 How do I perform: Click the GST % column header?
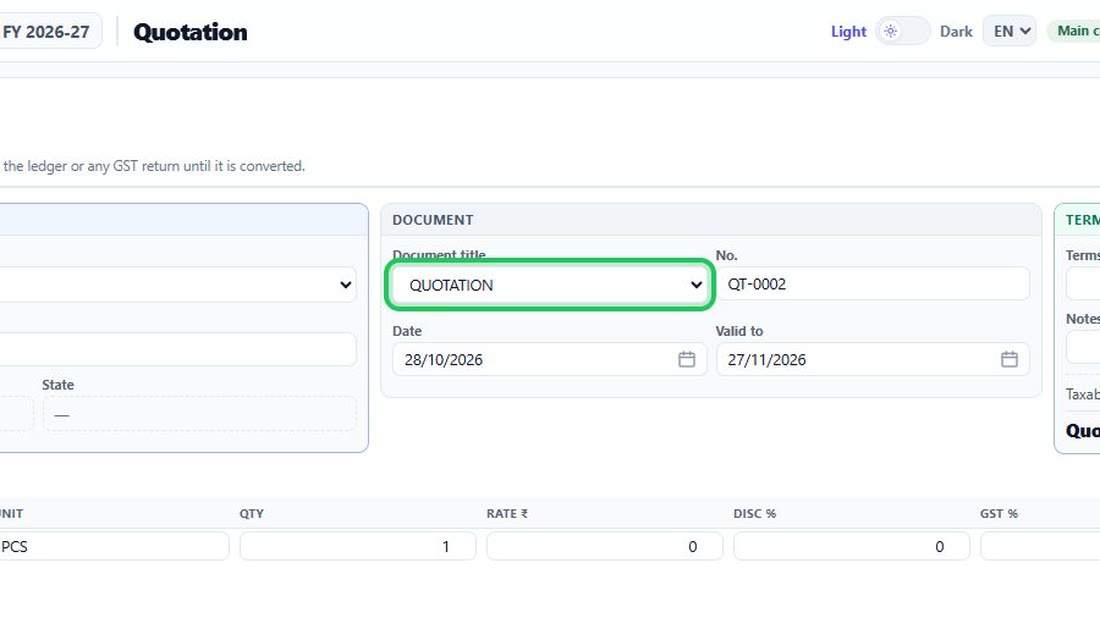[x=999, y=513]
